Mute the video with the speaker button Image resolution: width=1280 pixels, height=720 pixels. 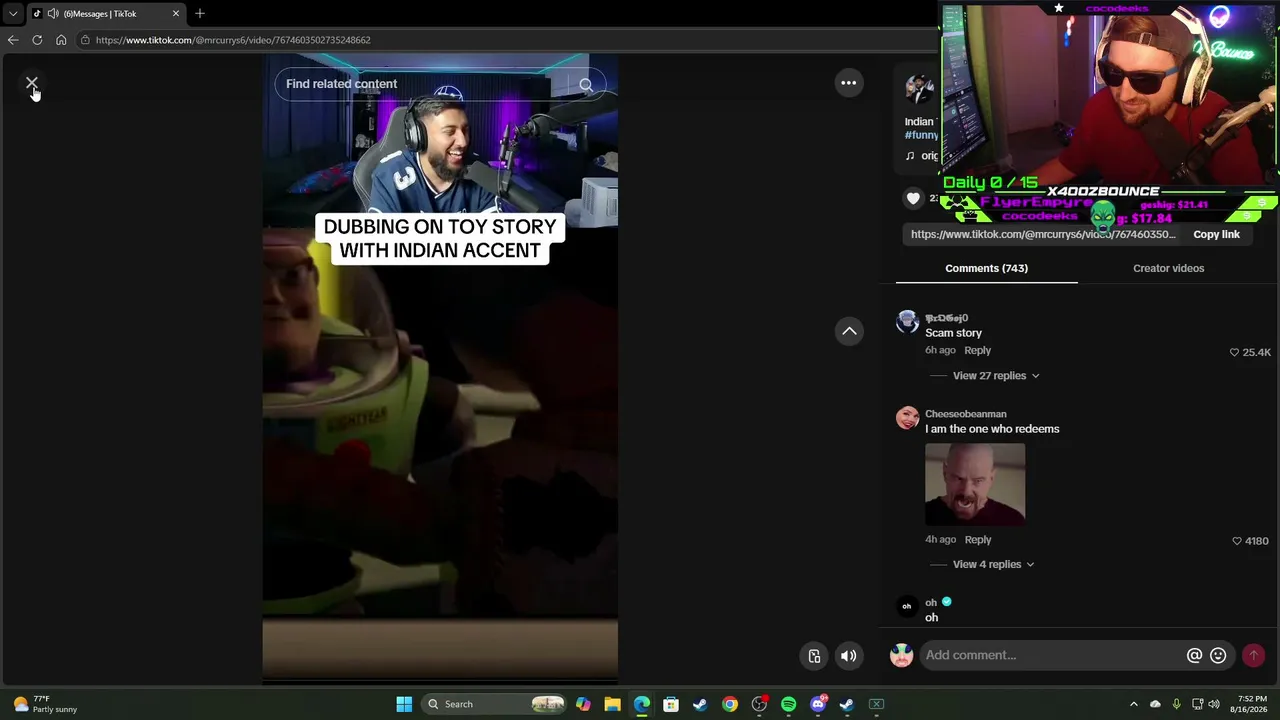pos(848,656)
